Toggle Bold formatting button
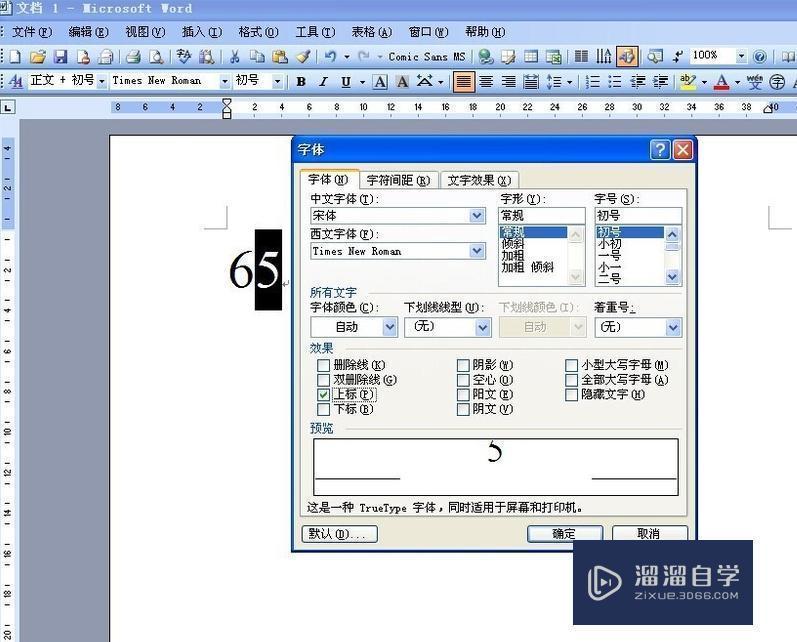Screen dimensions: 797x642 pyautogui.click(x=301, y=81)
